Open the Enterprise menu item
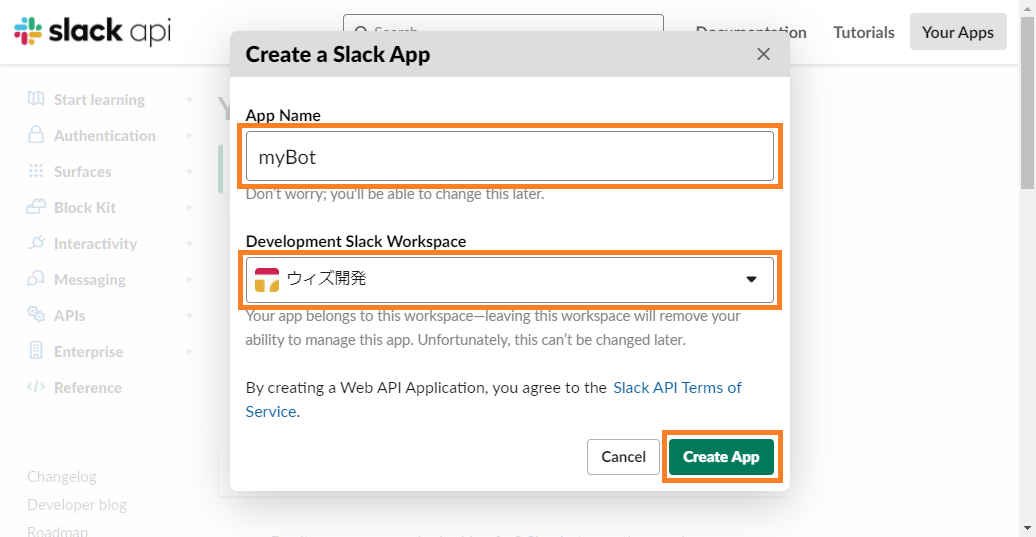 point(89,351)
